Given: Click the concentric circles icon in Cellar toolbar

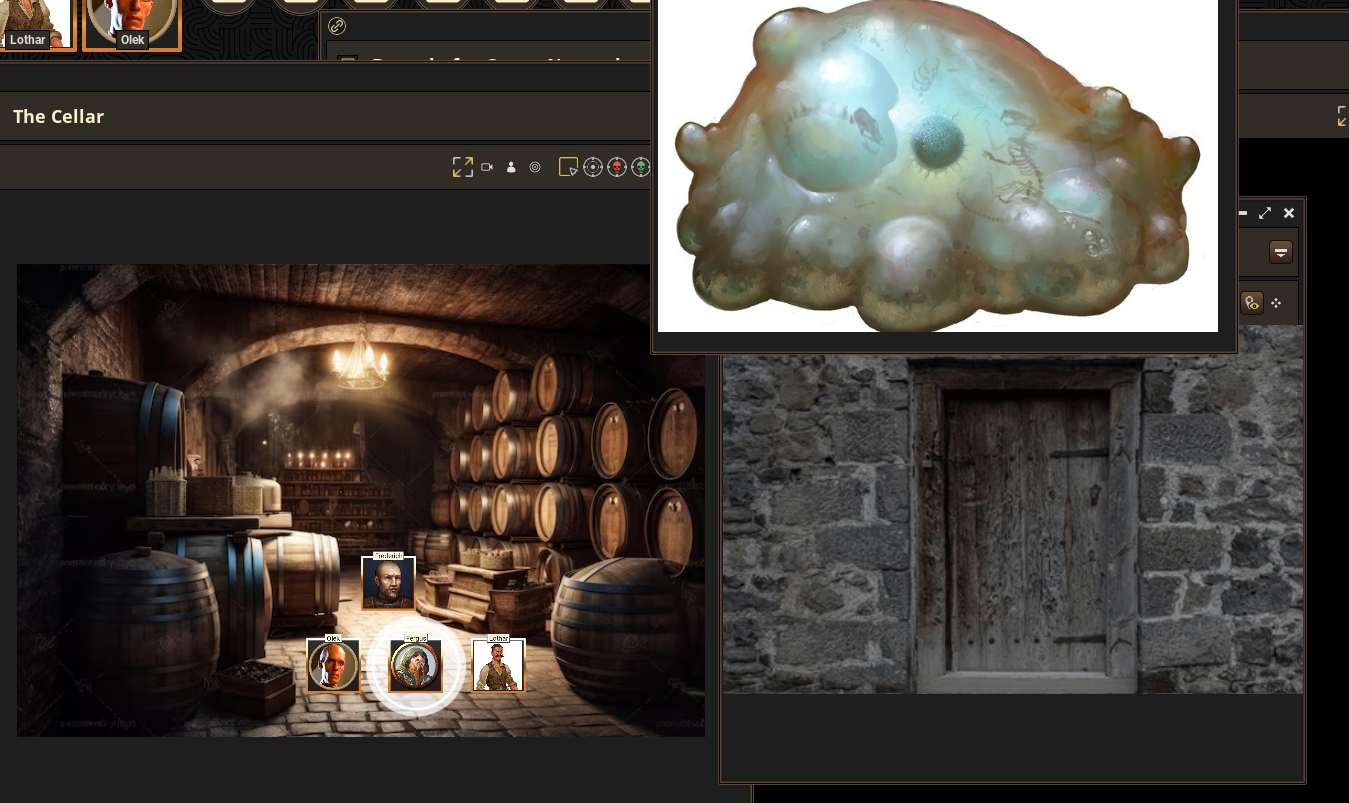Looking at the screenshot, I should (x=535, y=167).
